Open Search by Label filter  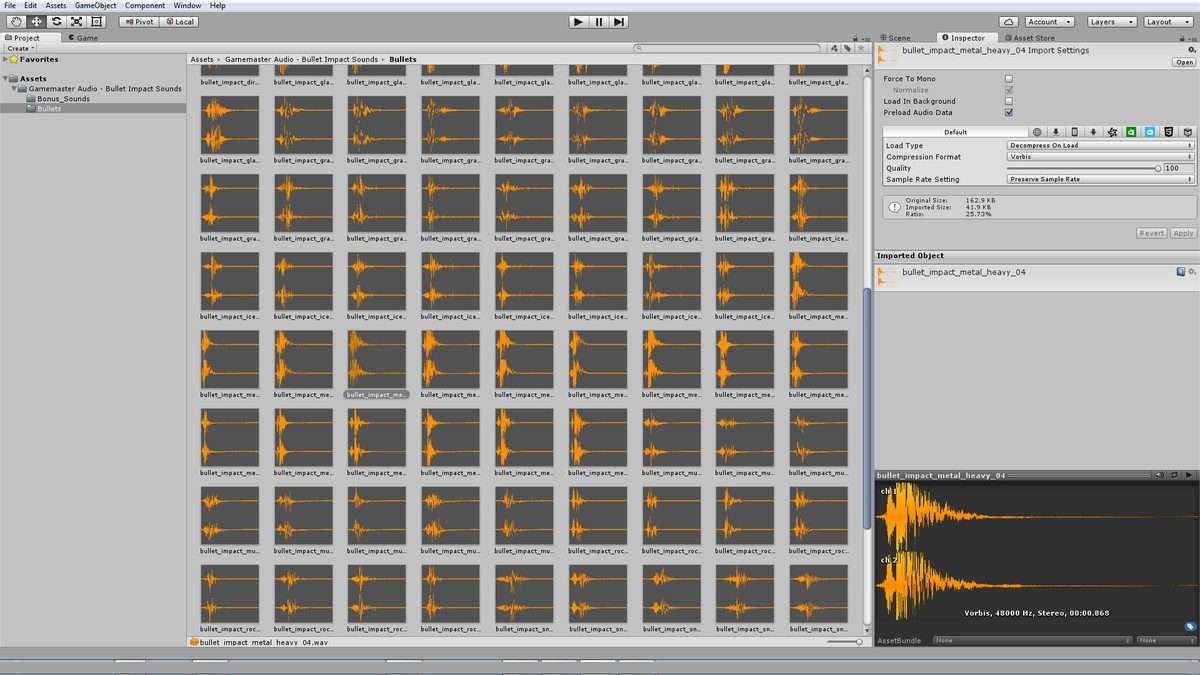pos(848,47)
